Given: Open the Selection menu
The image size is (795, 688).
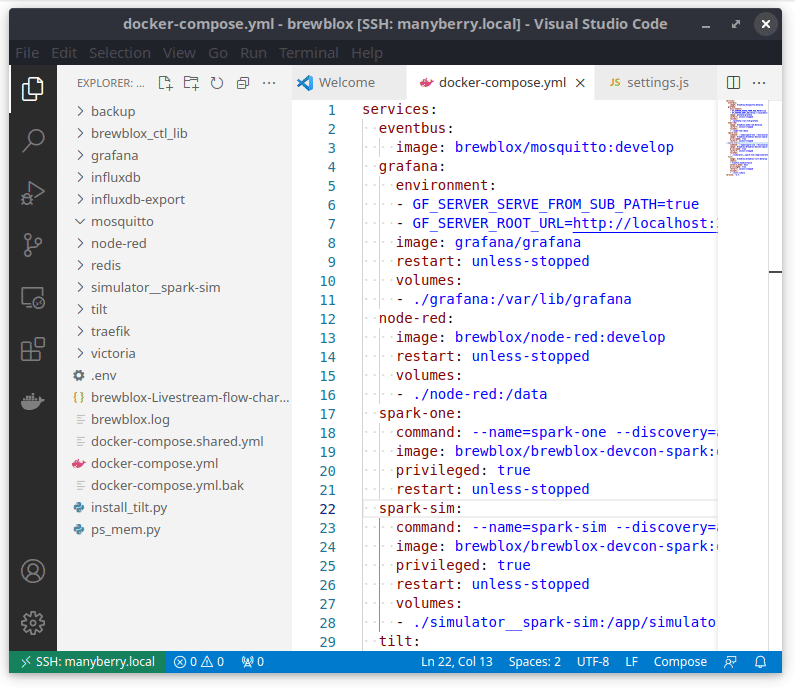Looking at the screenshot, I should tap(120, 53).
